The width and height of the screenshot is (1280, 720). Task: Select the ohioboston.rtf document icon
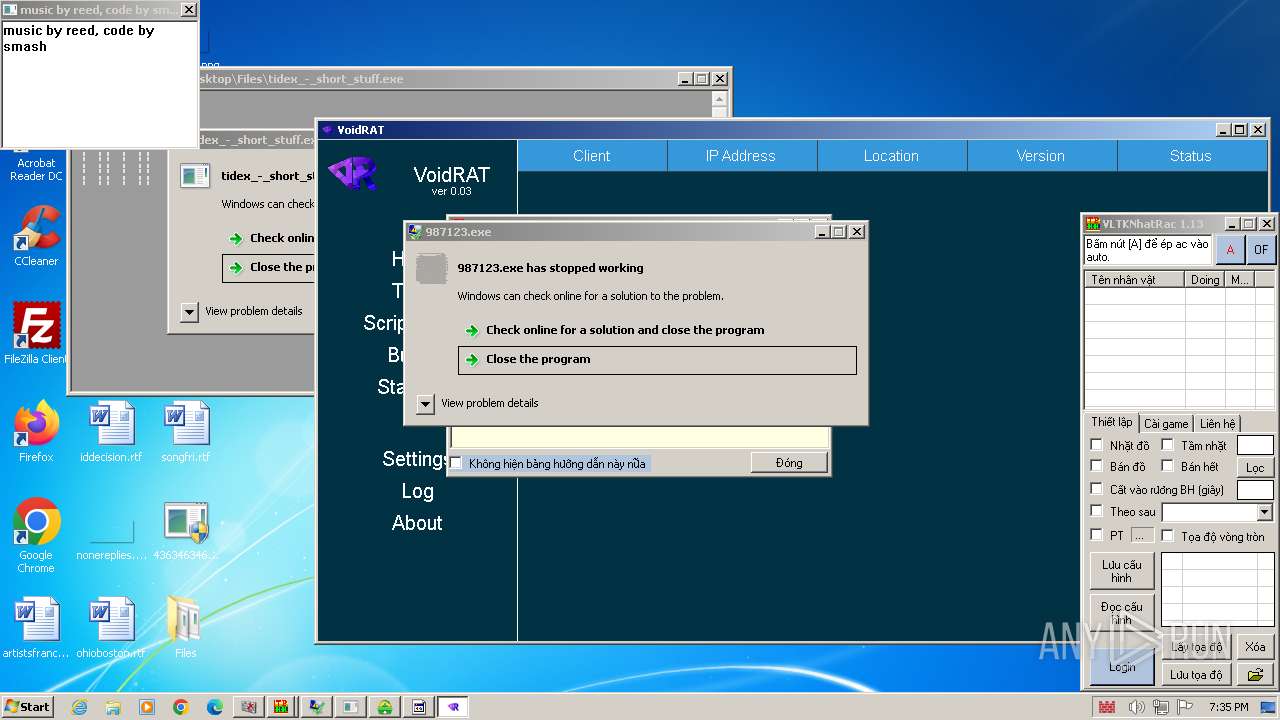[x=111, y=628]
